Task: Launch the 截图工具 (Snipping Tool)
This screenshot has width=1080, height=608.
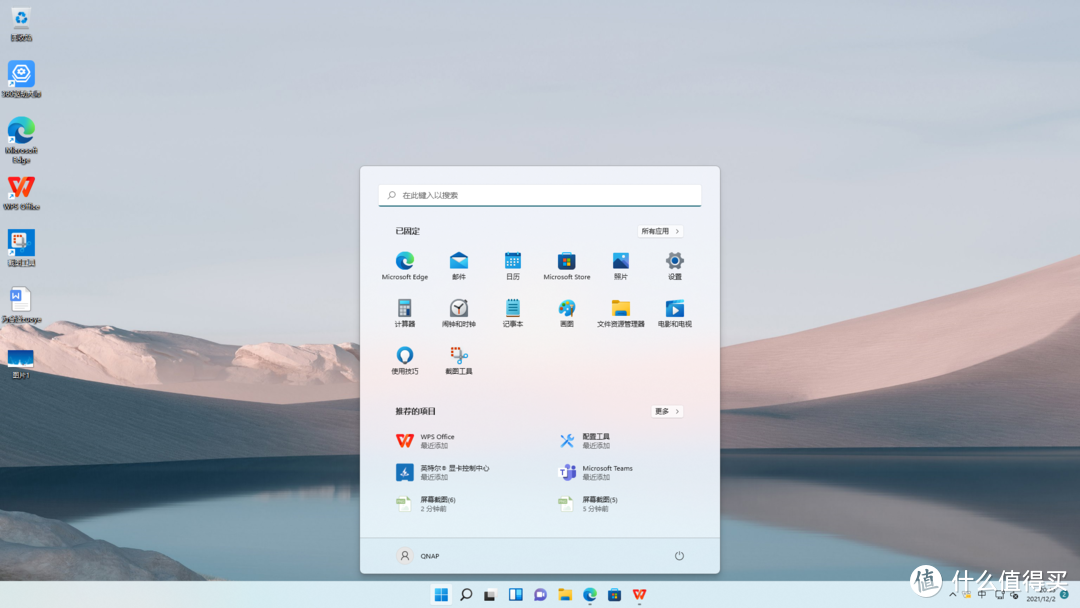Action: click(458, 356)
